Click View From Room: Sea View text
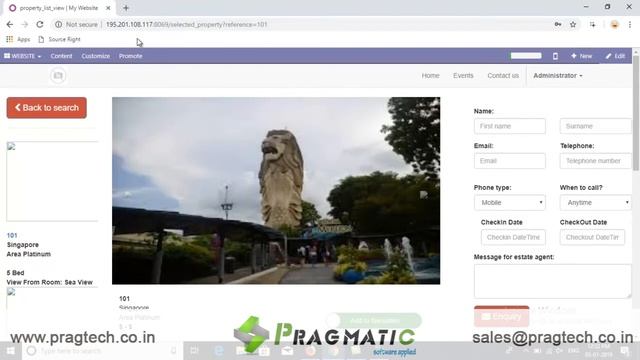The height and width of the screenshot is (360, 640). [x=49, y=282]
